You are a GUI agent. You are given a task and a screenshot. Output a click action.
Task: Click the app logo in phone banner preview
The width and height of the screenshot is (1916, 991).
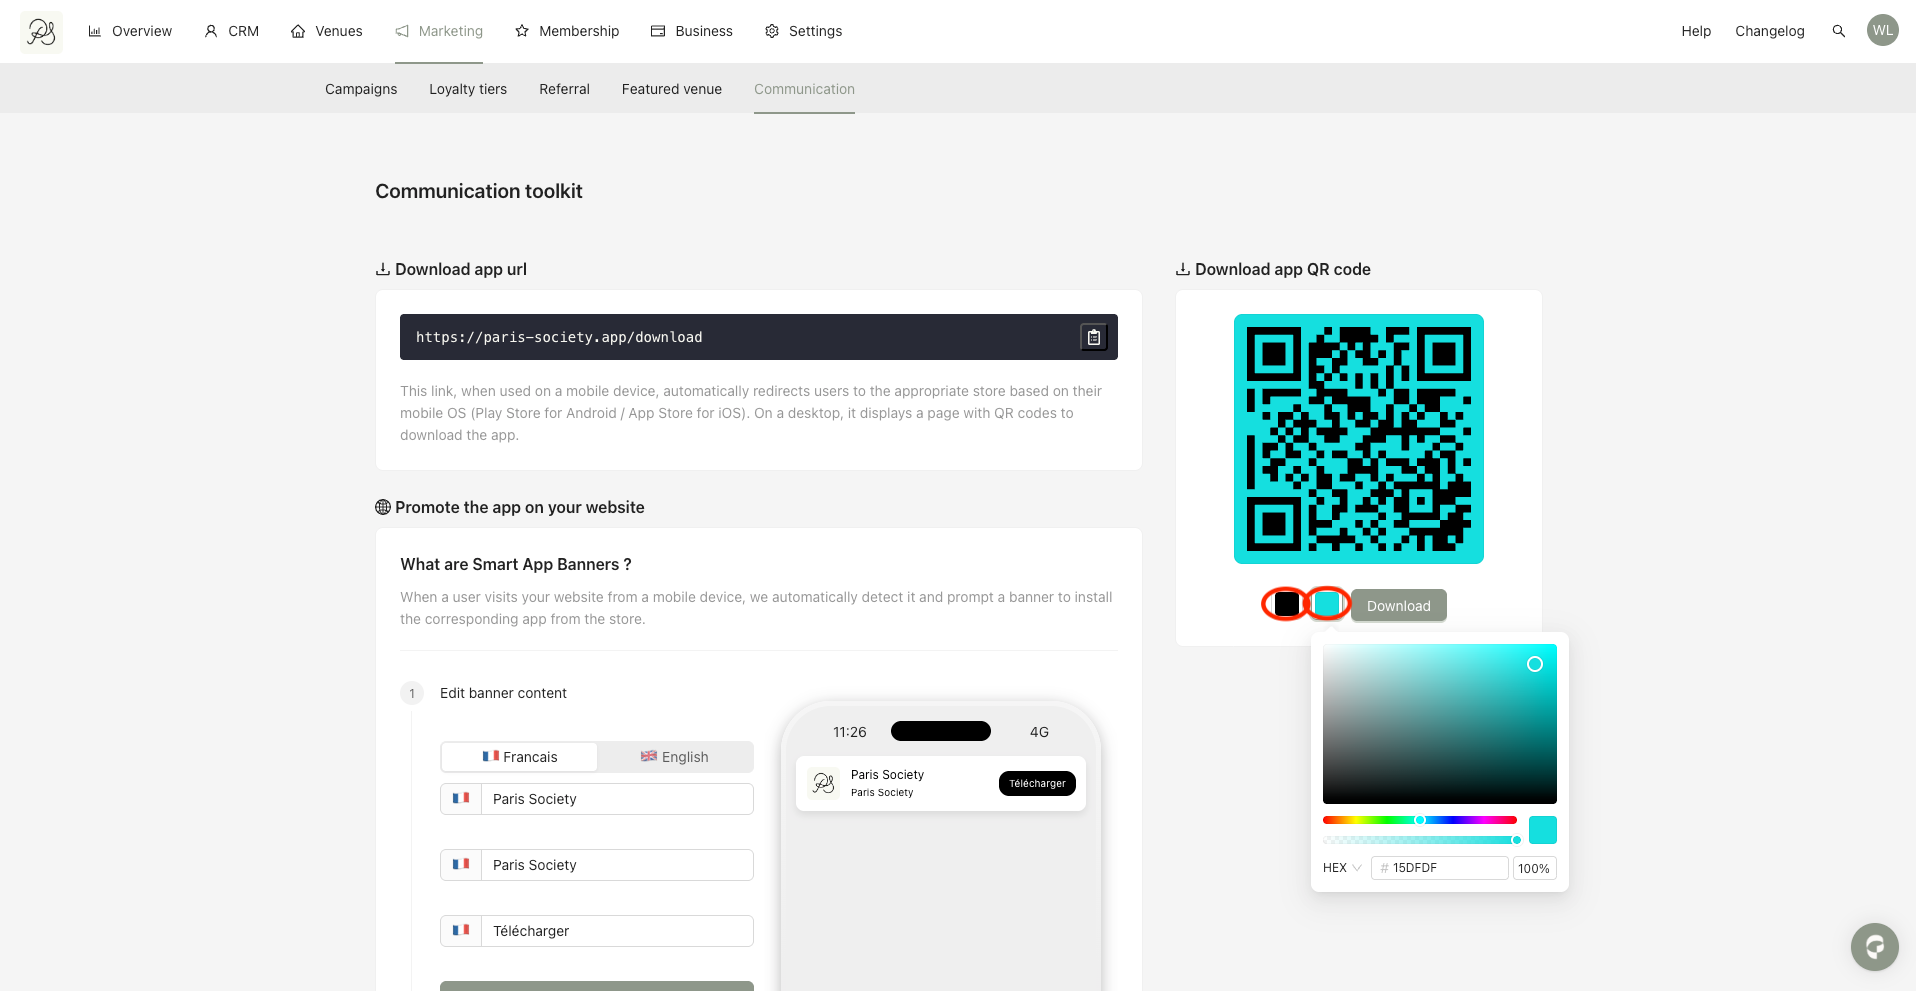(823, 783)
